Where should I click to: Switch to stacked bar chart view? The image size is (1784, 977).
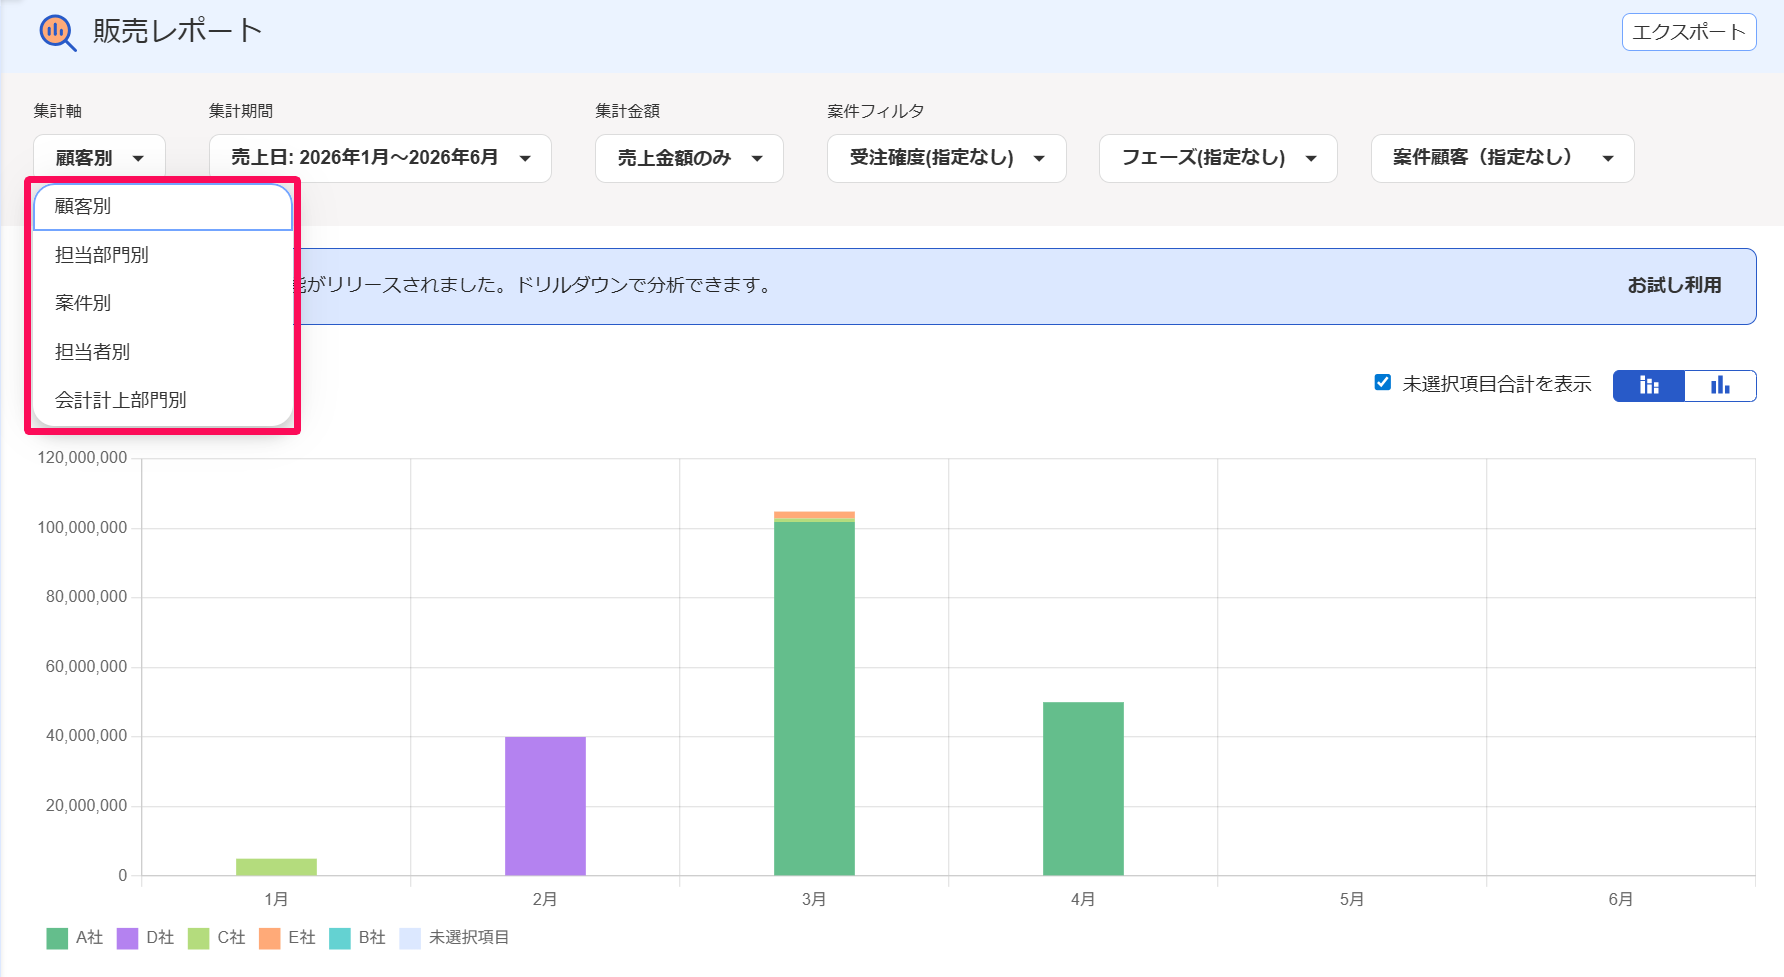1649,386
